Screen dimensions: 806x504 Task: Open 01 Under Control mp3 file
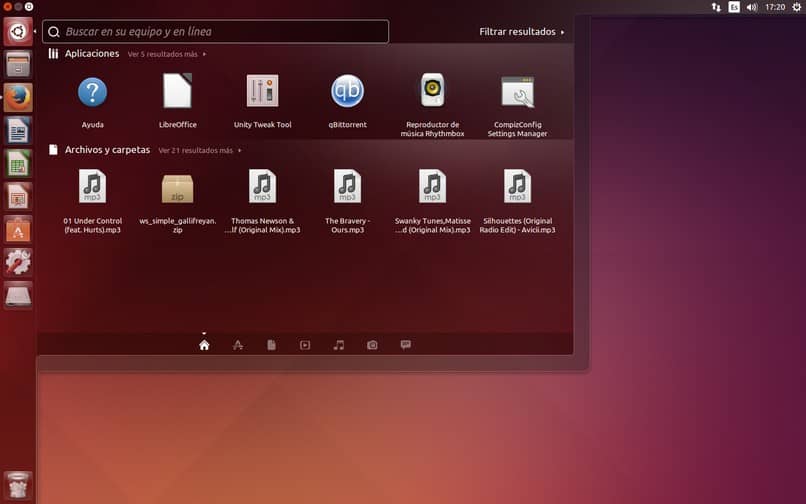(x=93, y=187)
